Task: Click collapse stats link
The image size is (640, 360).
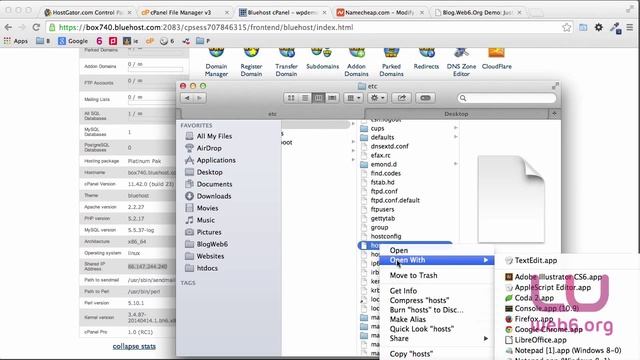Action: 134,346
